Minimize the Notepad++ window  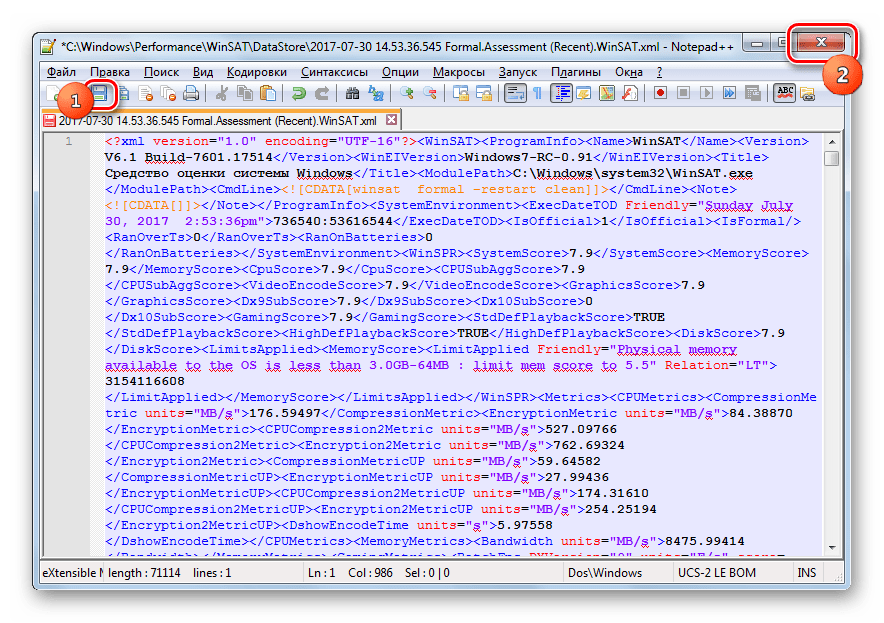tap(757, 43)
